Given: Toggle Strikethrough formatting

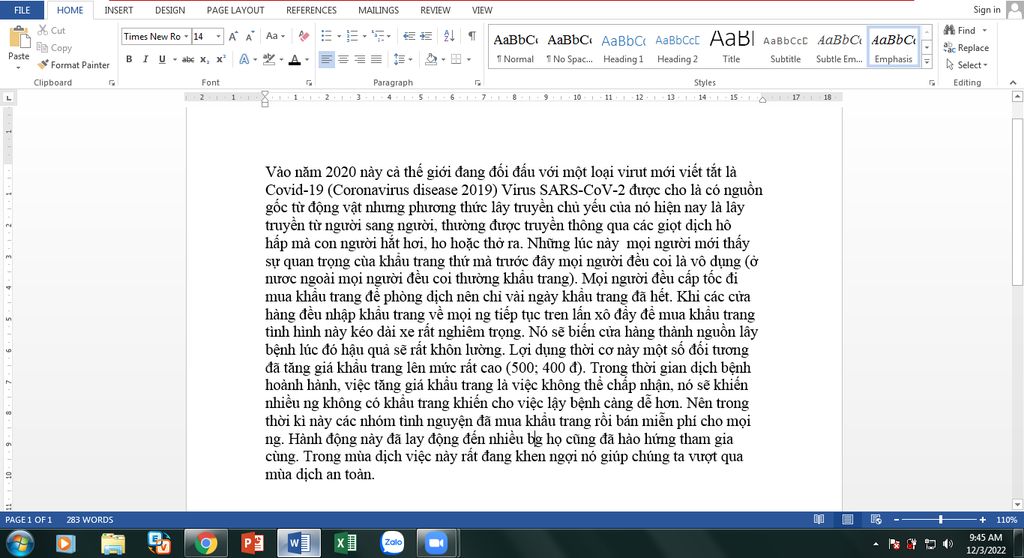Looking at the screenshot, I should [x=188, y=59].
